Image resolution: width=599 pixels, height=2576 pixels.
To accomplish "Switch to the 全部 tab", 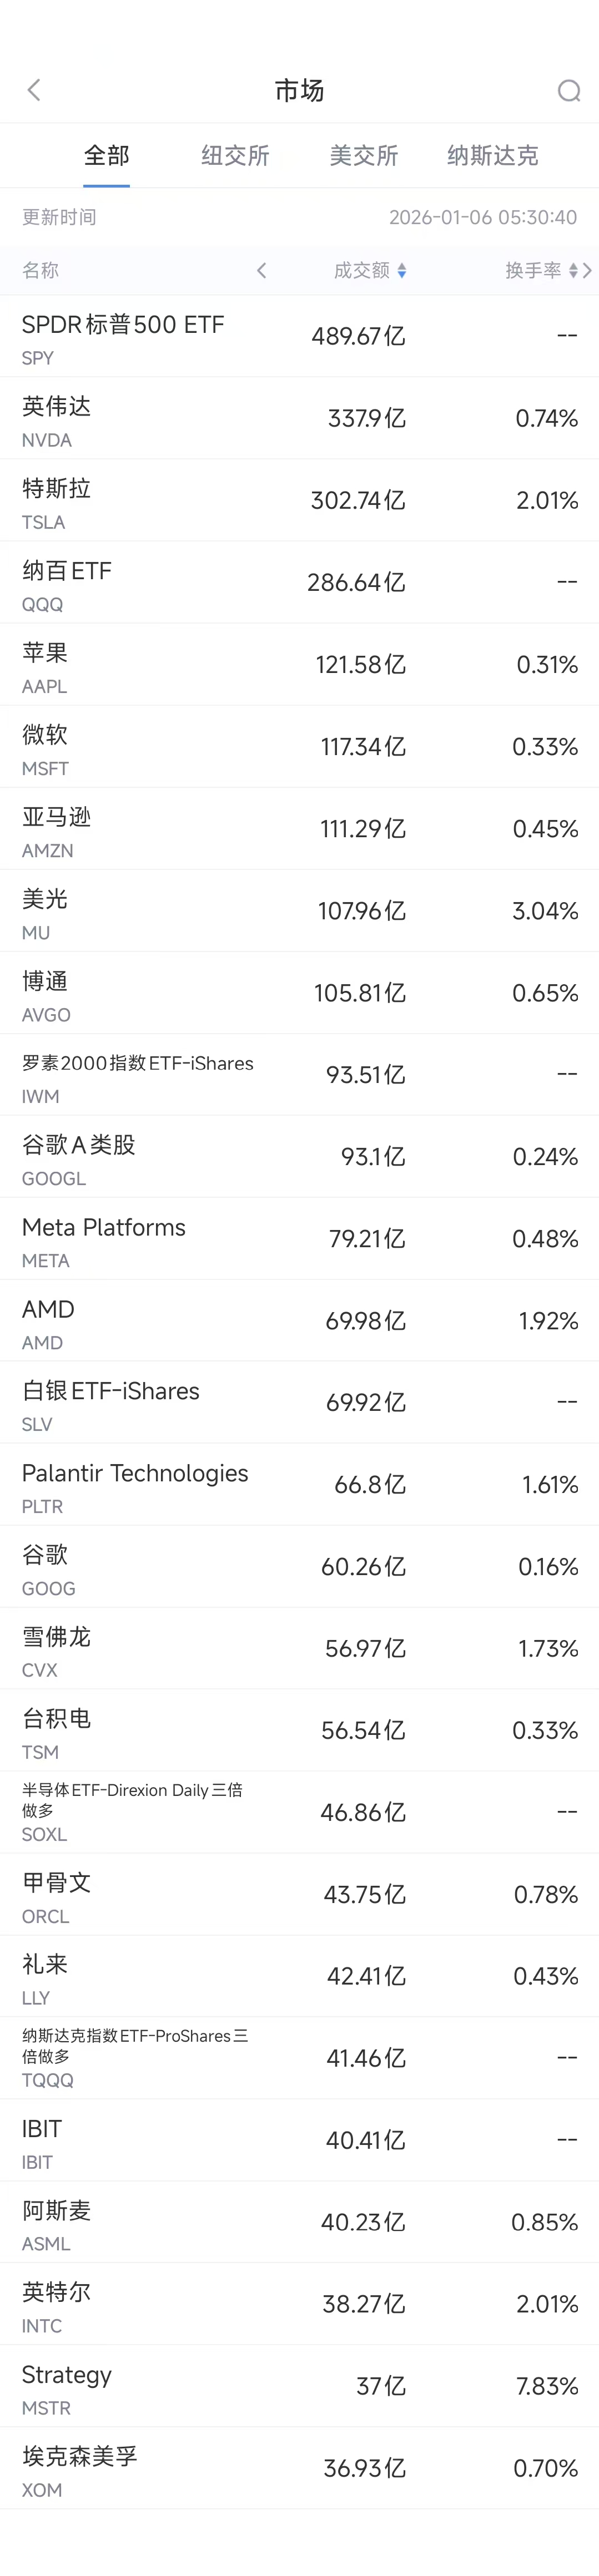I will tap(106, 156).
